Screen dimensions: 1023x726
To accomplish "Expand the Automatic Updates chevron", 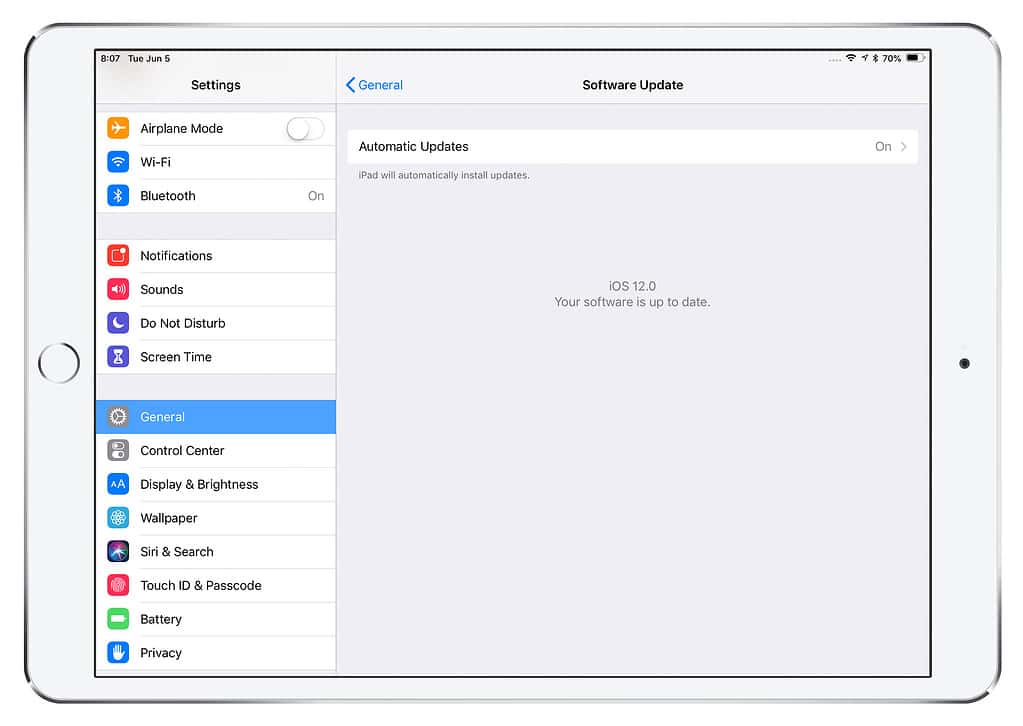I will click(904, 146).
